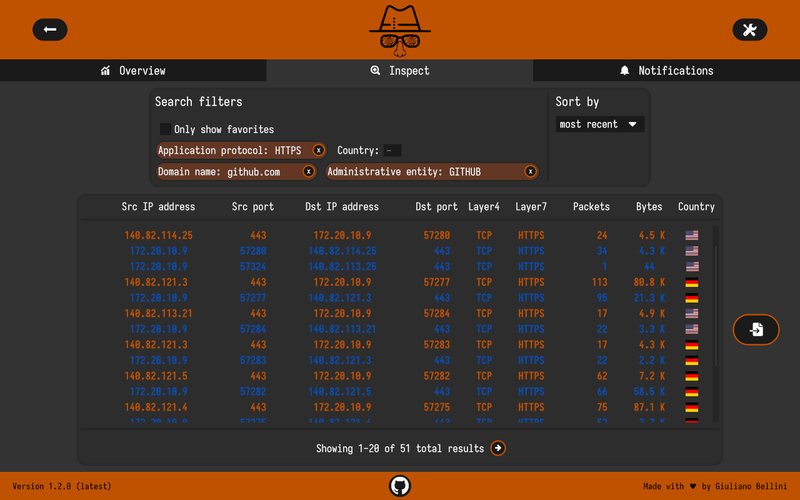Switch to the Overview tab
The width and height of the screenshot is (800, 500).
tap(133, 71)
